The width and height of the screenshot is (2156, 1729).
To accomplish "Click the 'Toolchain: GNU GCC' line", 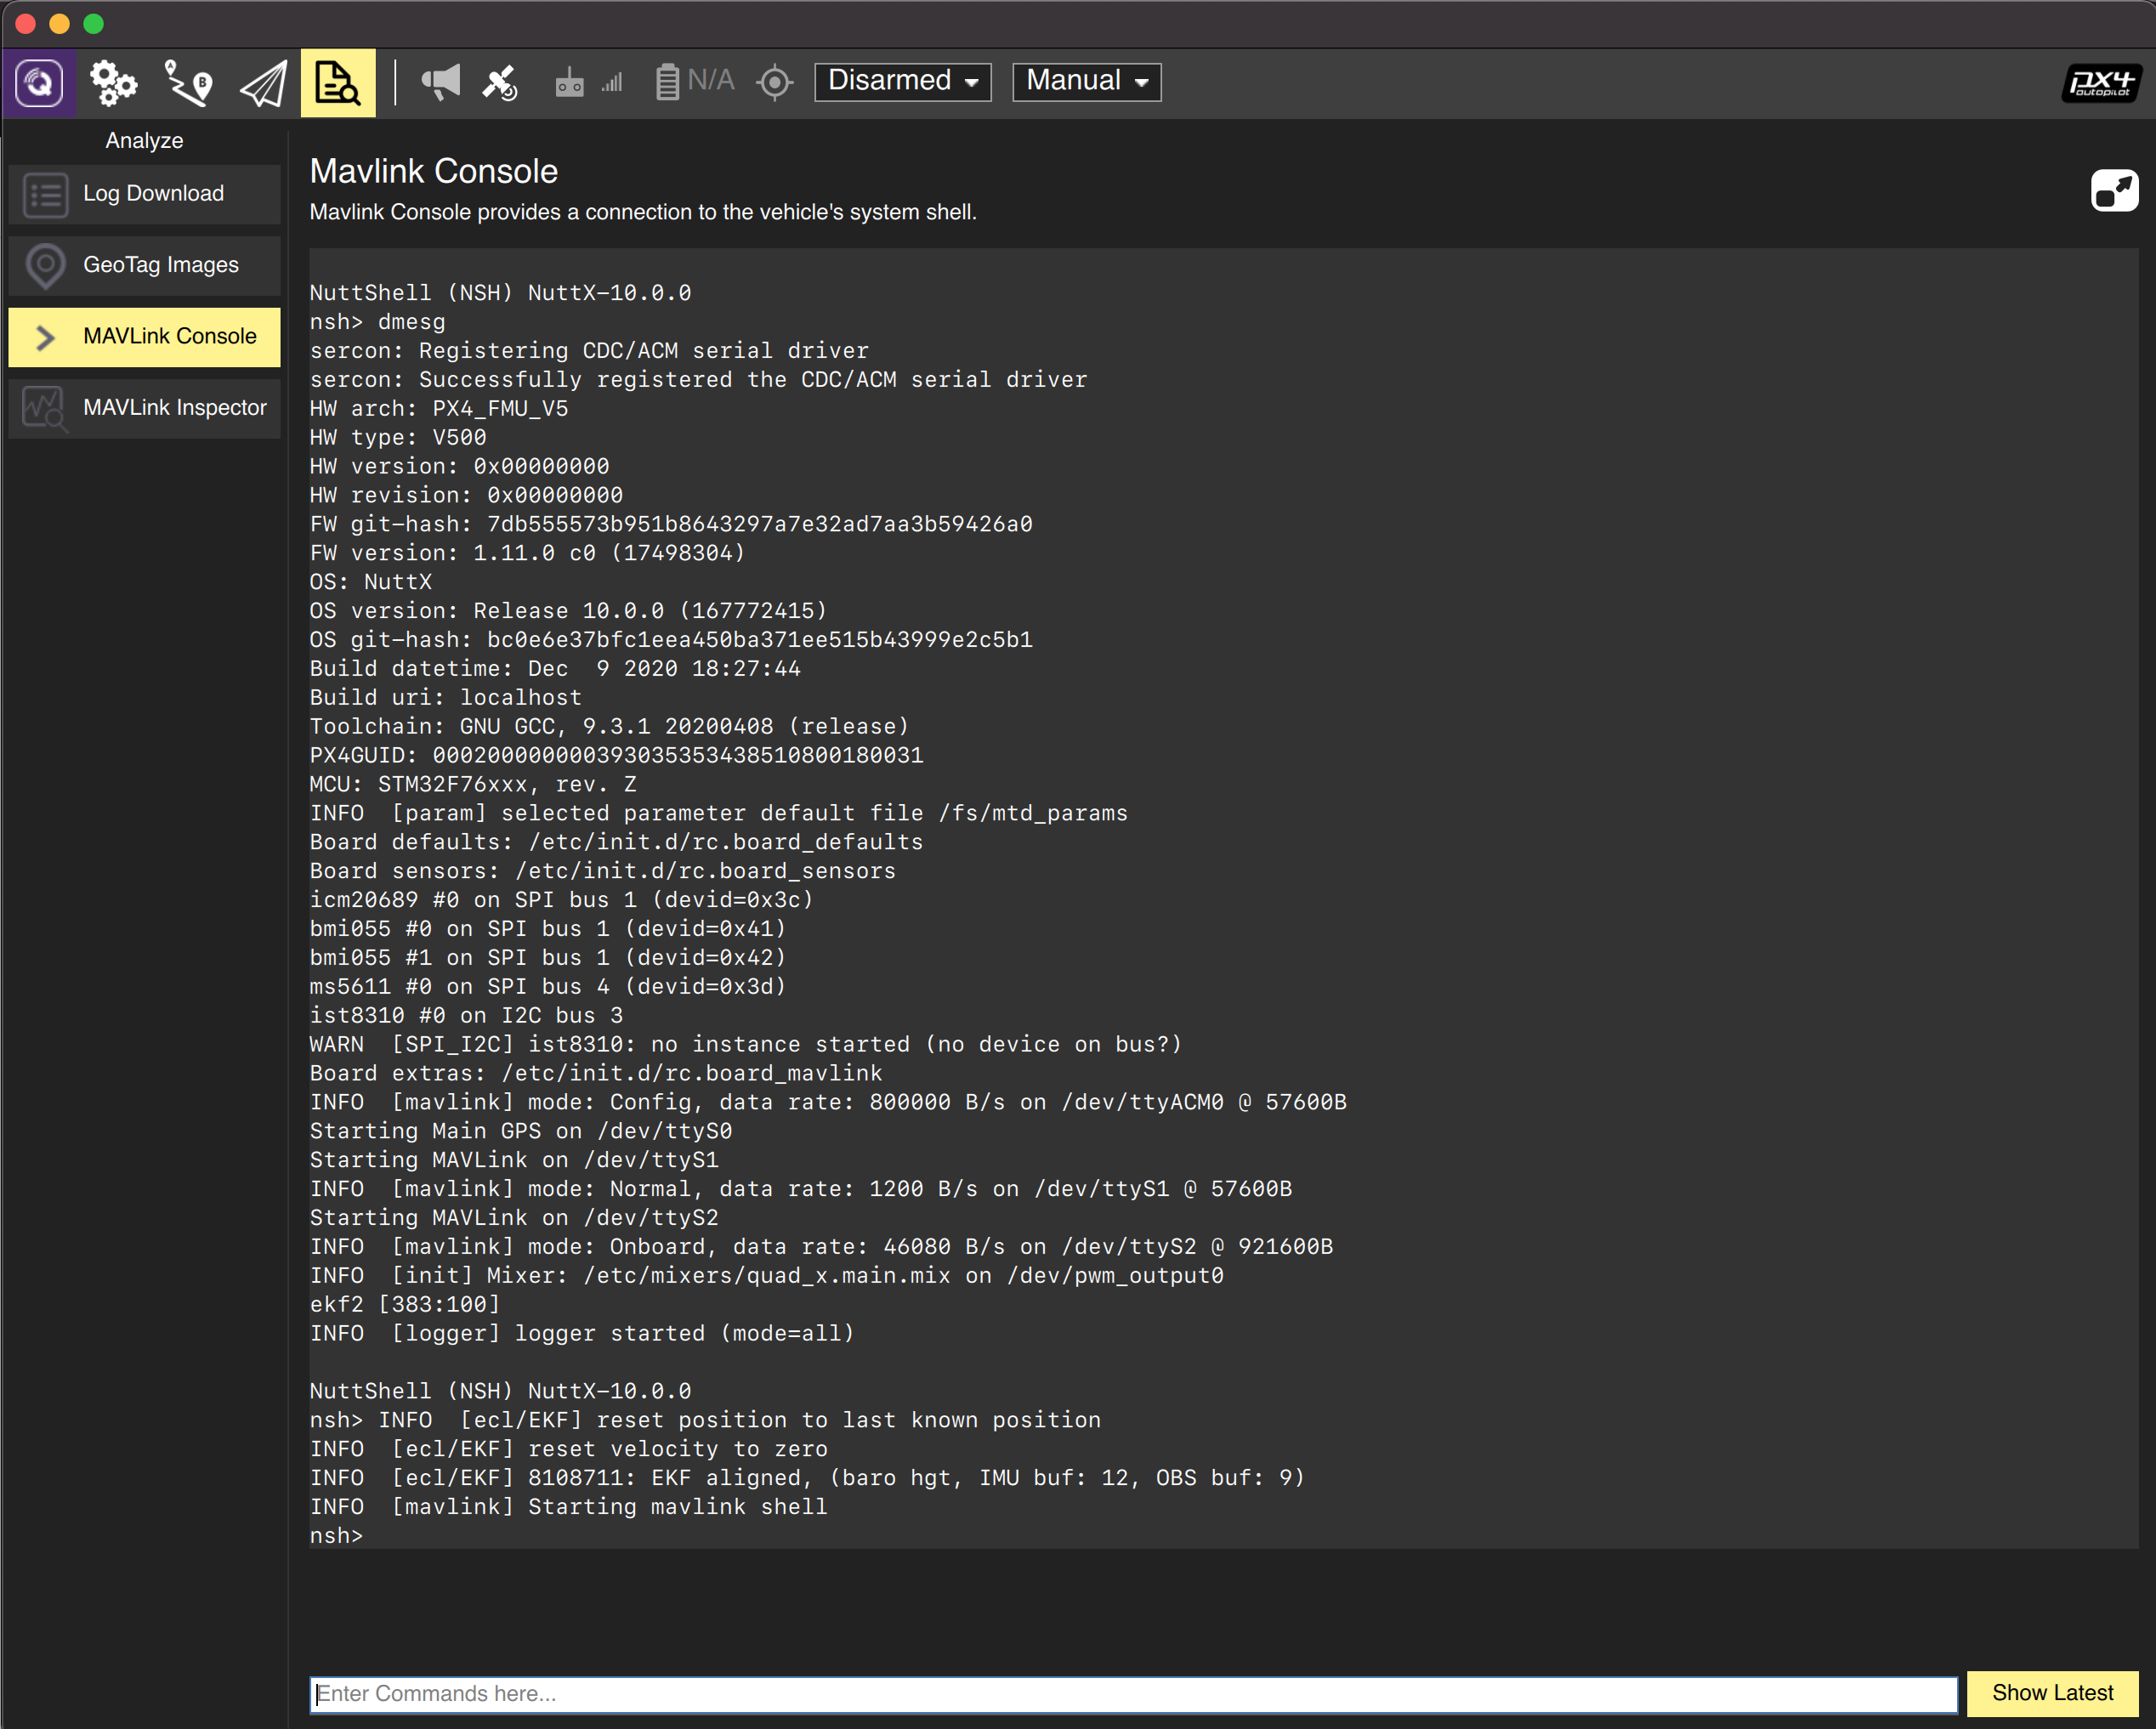I will tap(610, 727).
